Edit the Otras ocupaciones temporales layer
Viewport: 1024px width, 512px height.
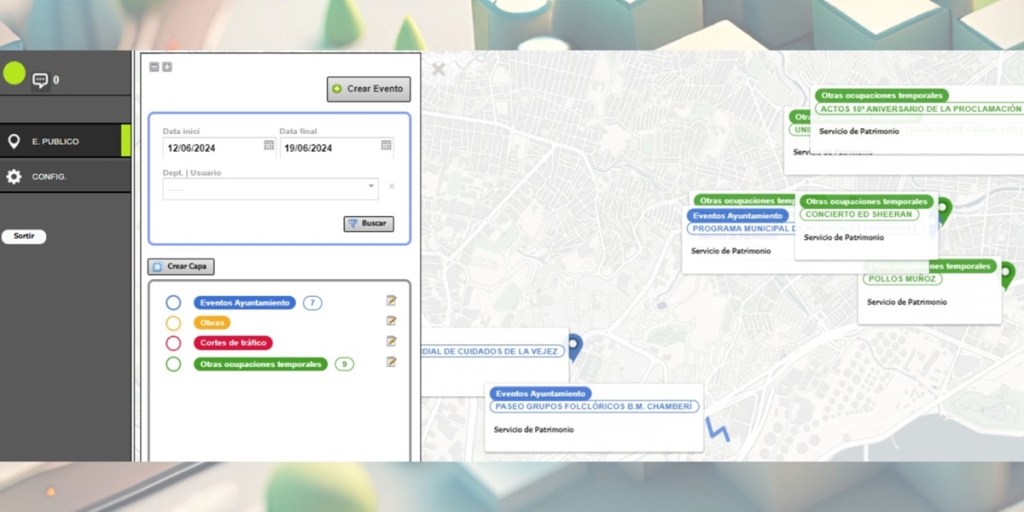[392, 362]
